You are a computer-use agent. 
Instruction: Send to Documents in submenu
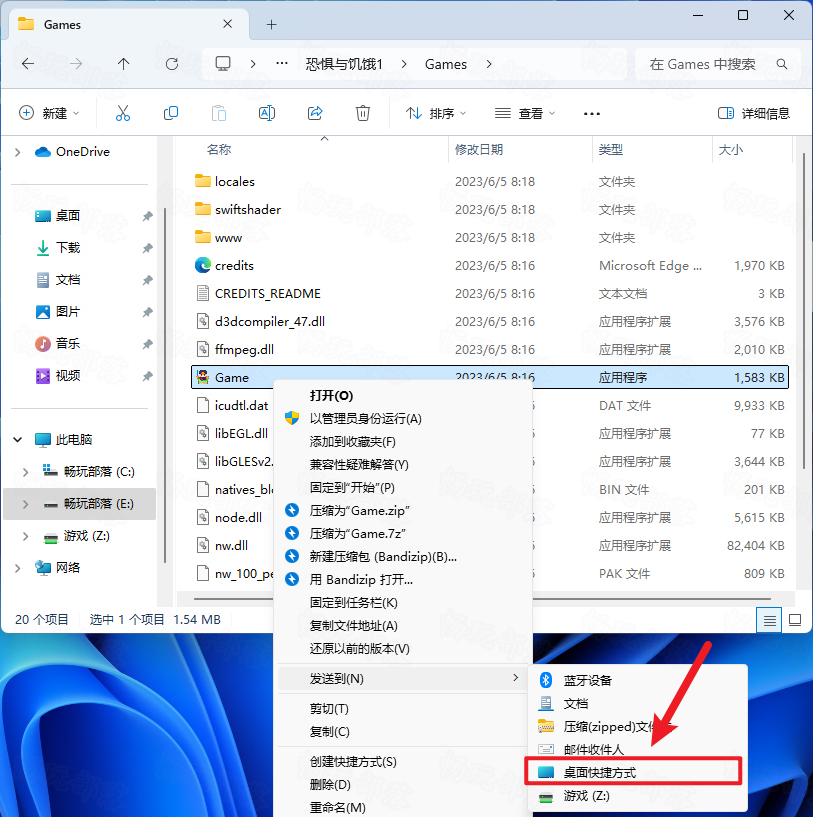[637, 703]
